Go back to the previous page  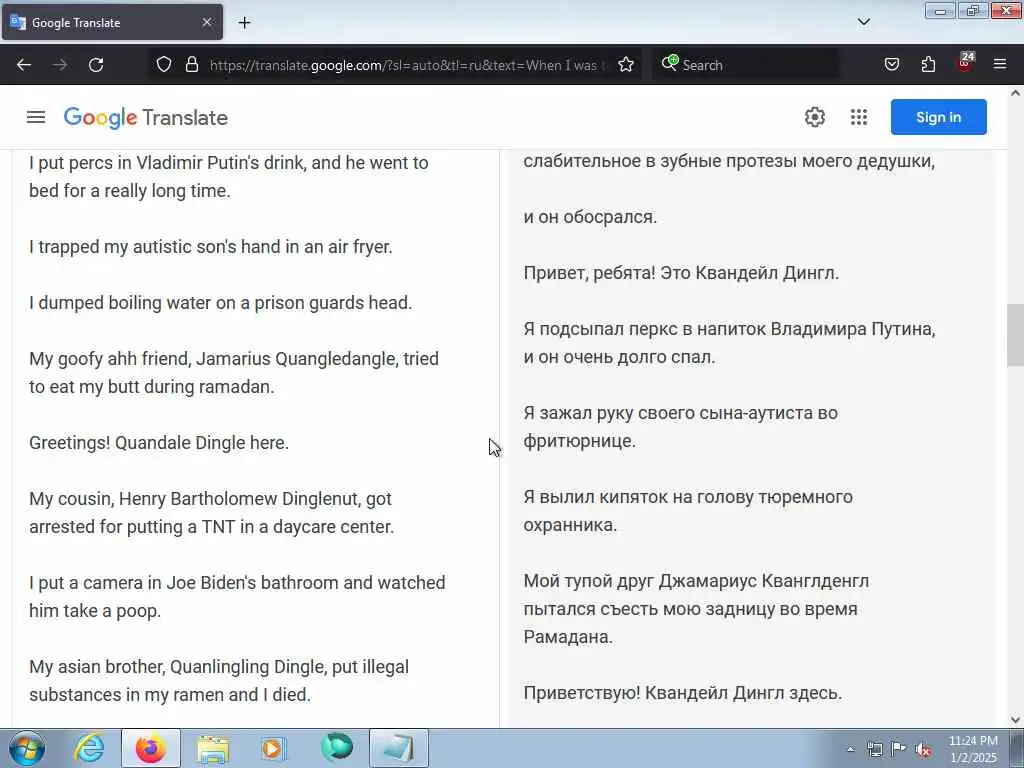(24, 65)
